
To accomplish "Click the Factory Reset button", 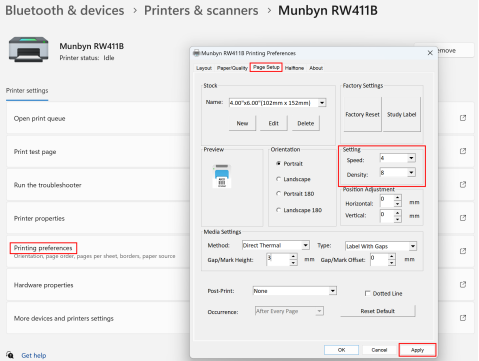I will point(362,114).
